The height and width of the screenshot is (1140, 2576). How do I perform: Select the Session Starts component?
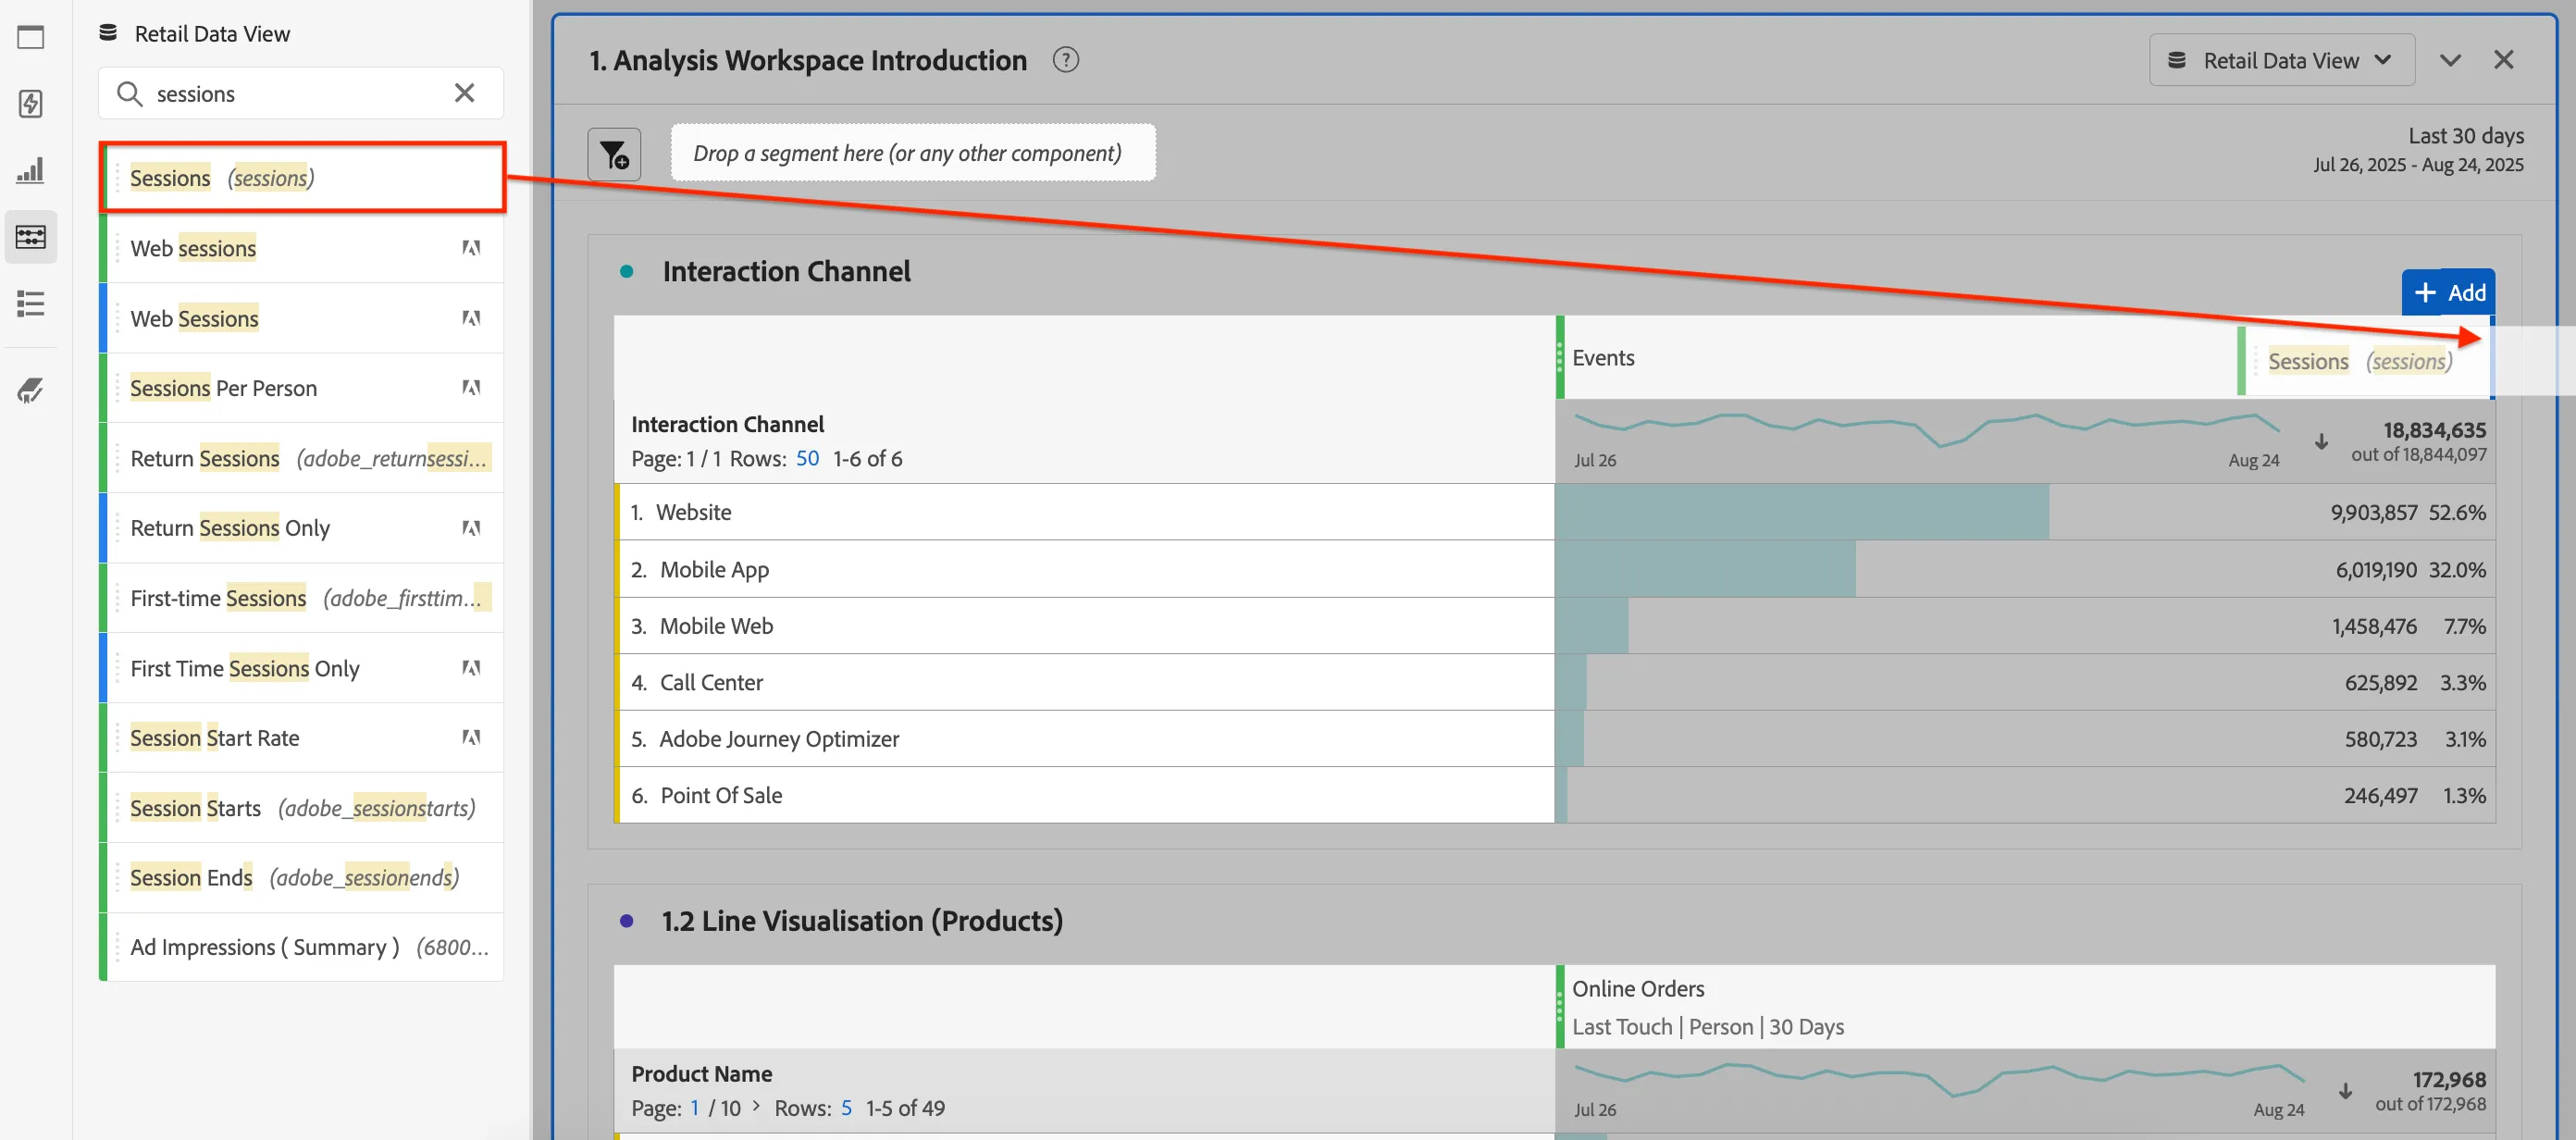click(x=301, y=808)
